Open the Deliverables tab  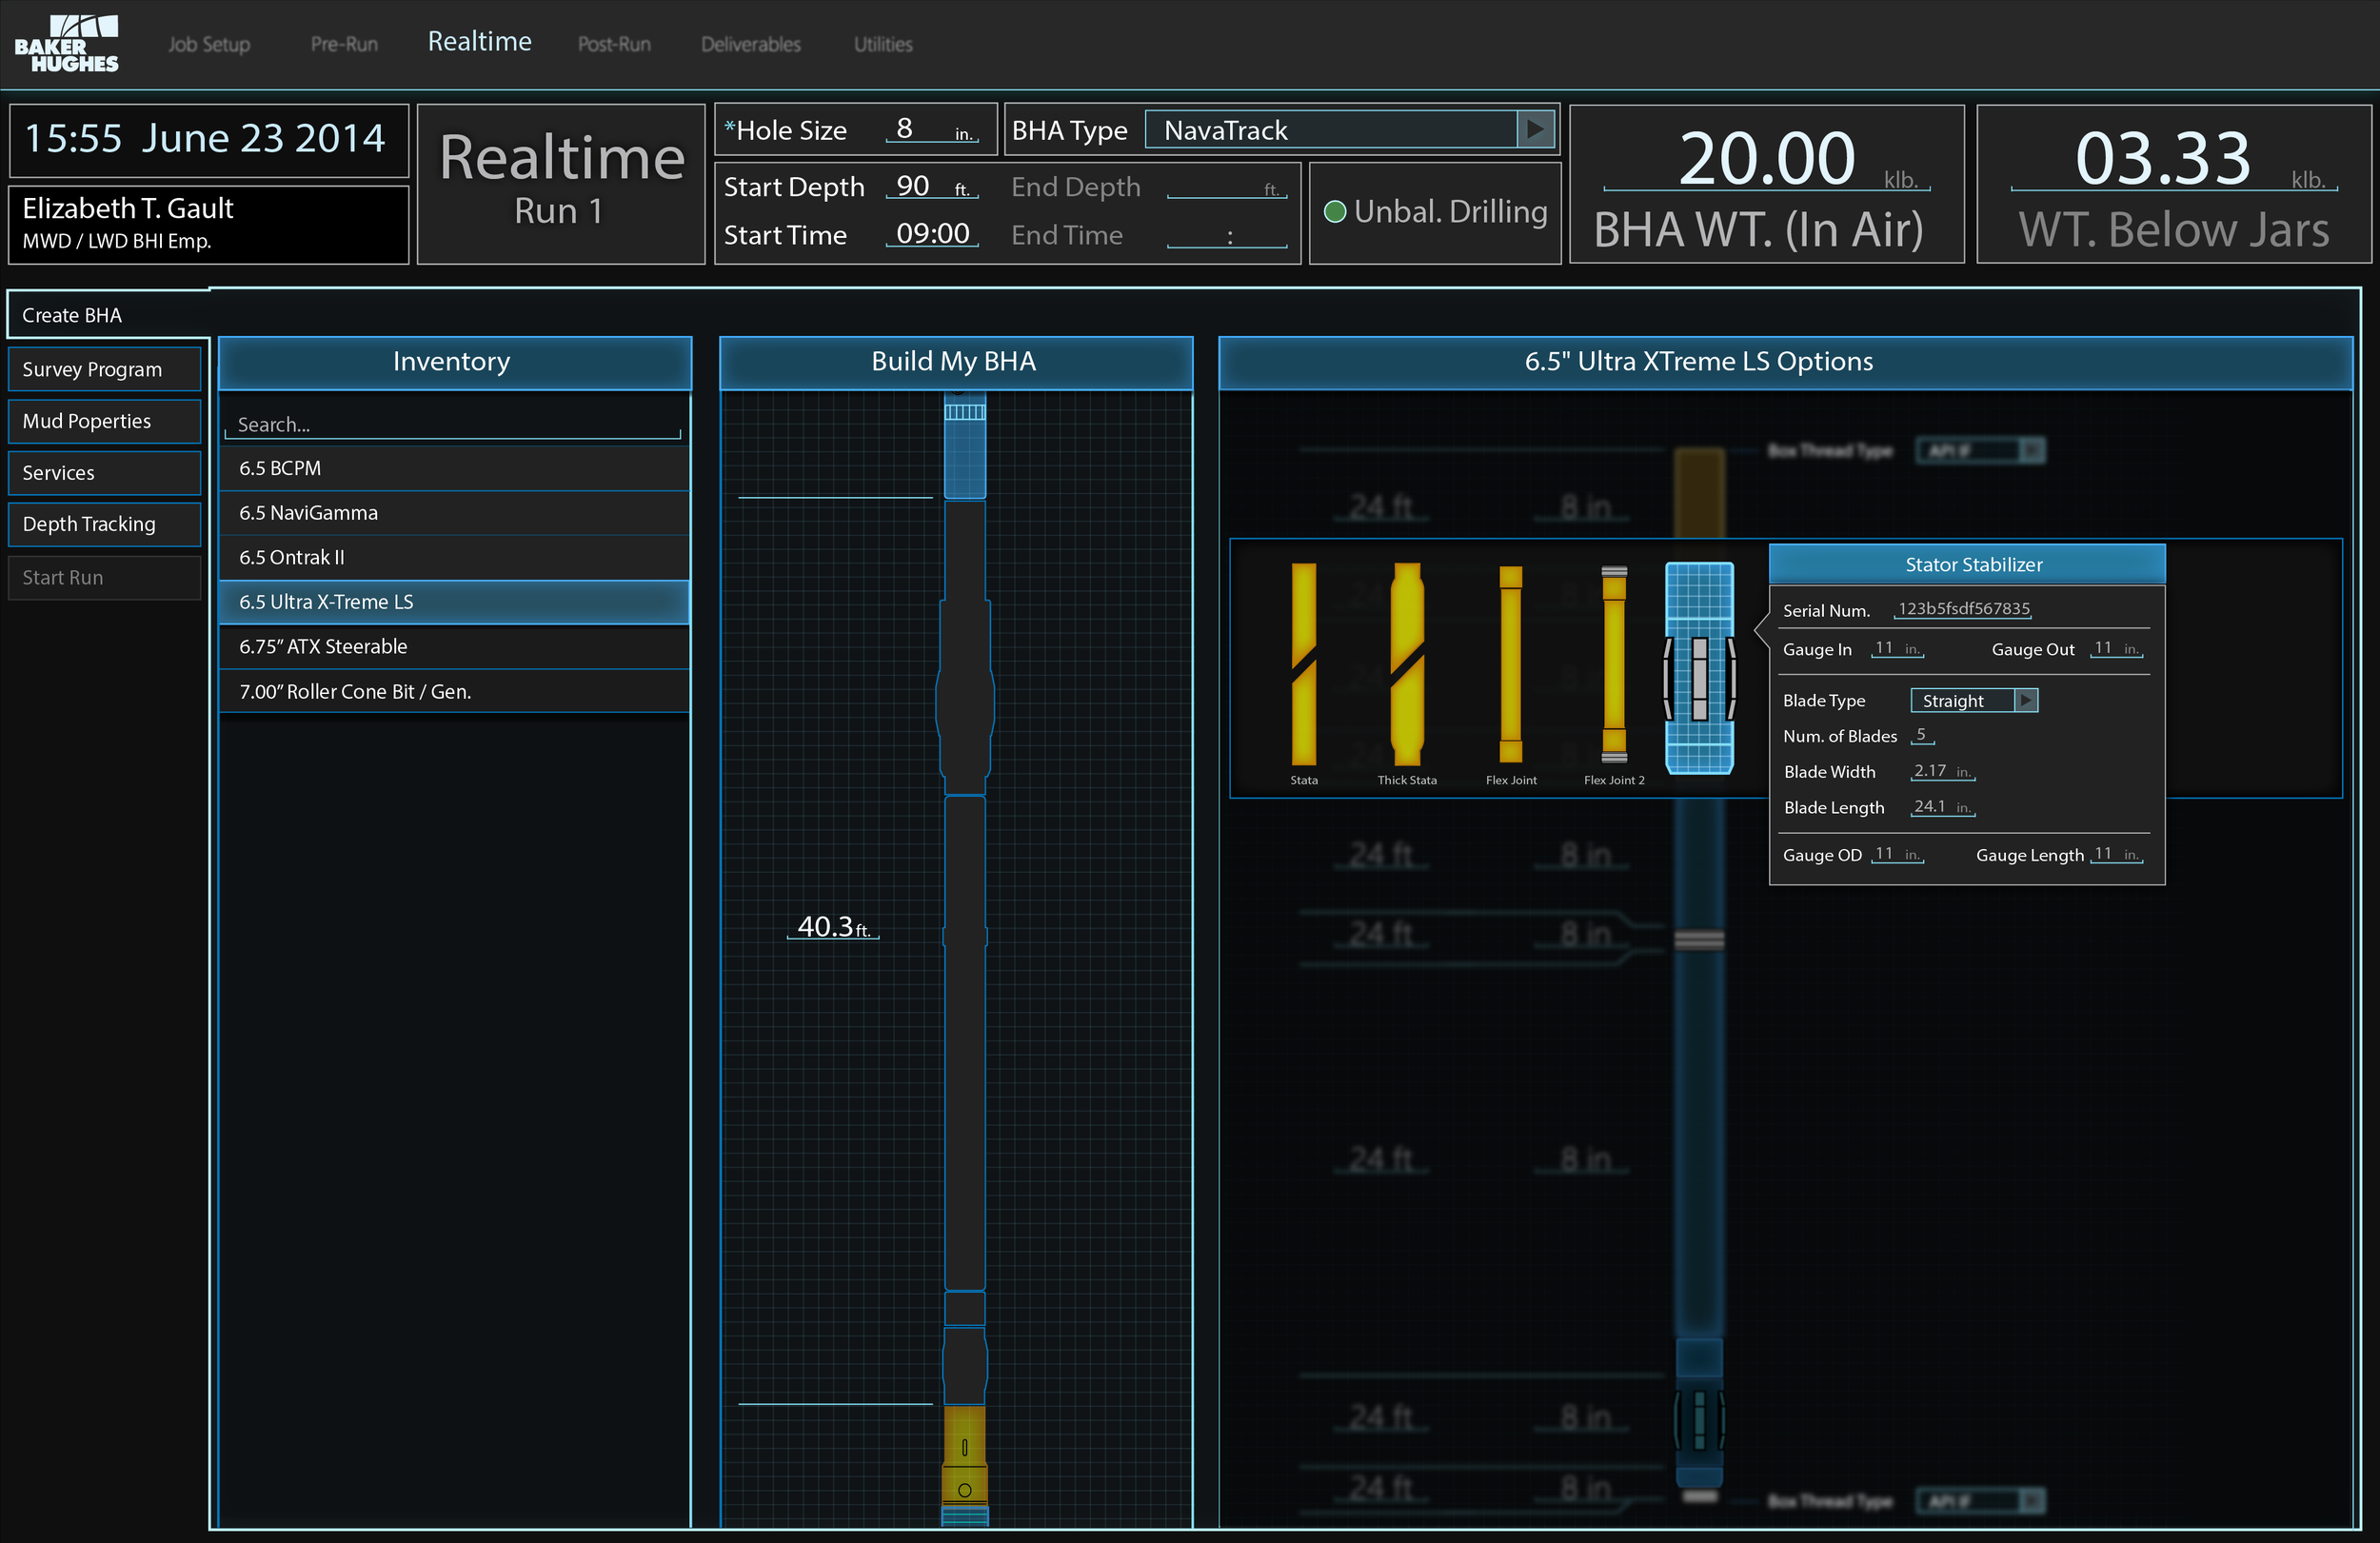tap(751, 44)
